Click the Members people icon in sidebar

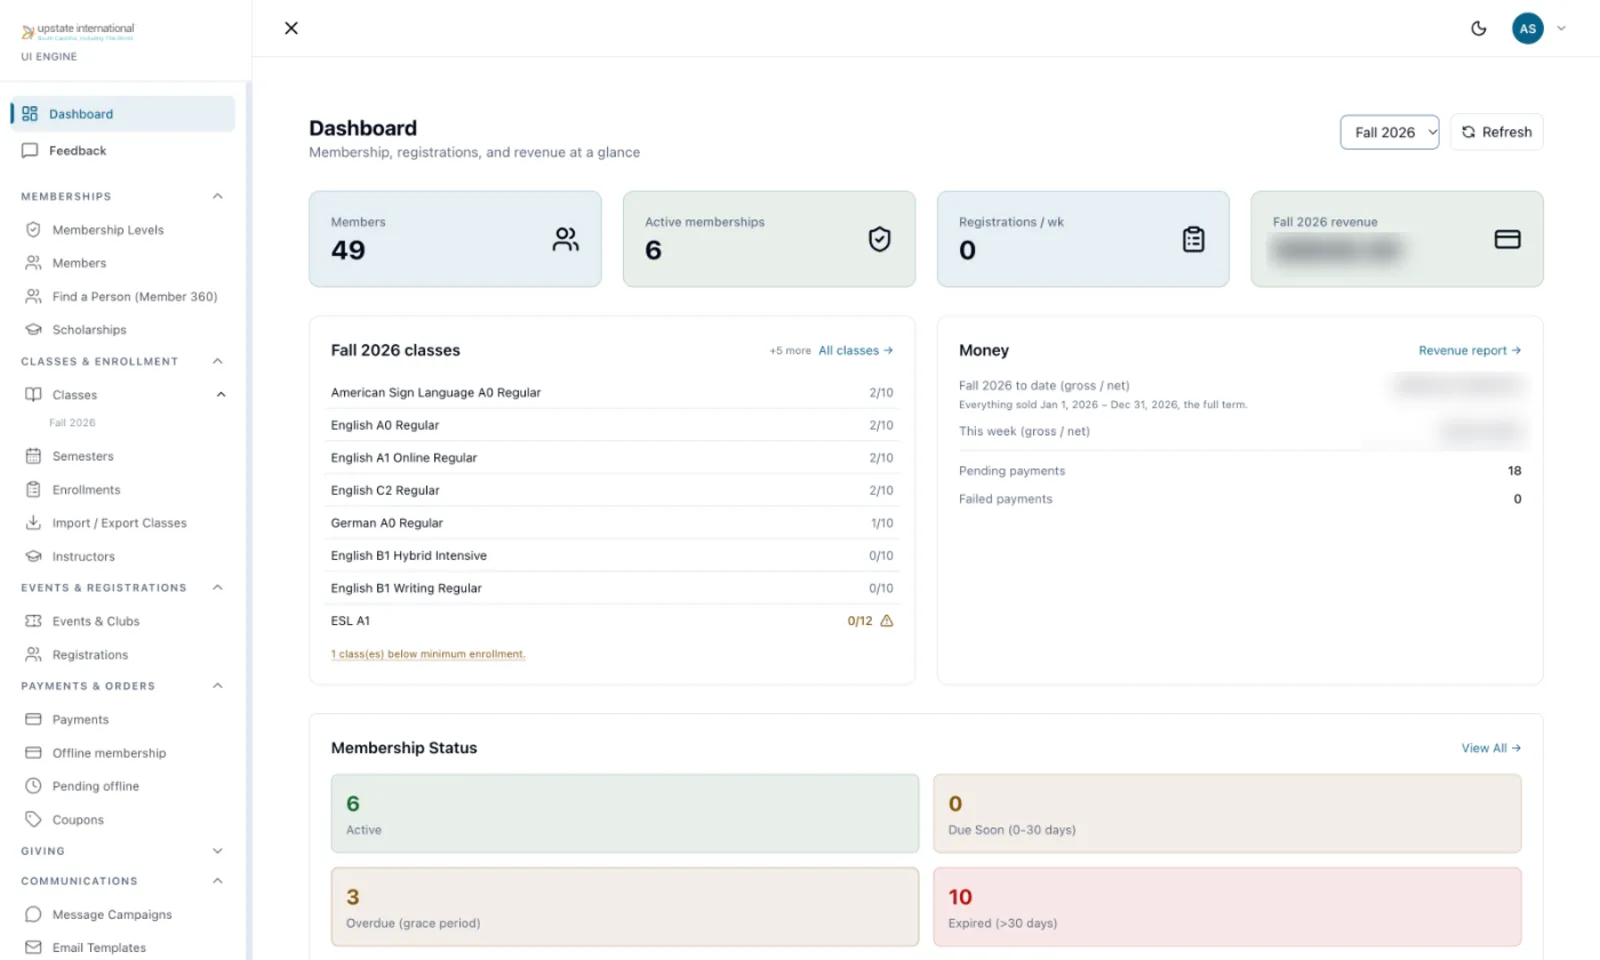point(33,263)
